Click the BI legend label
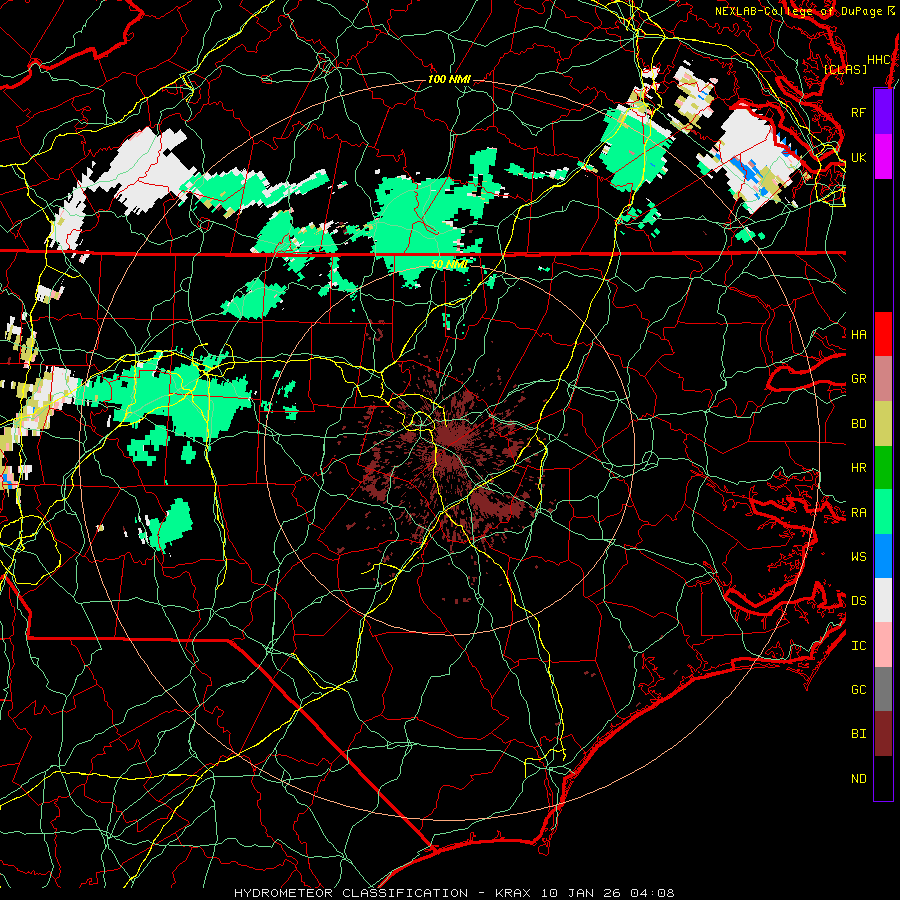The width and height of the screenshot is (900, 900). (858, 734)
